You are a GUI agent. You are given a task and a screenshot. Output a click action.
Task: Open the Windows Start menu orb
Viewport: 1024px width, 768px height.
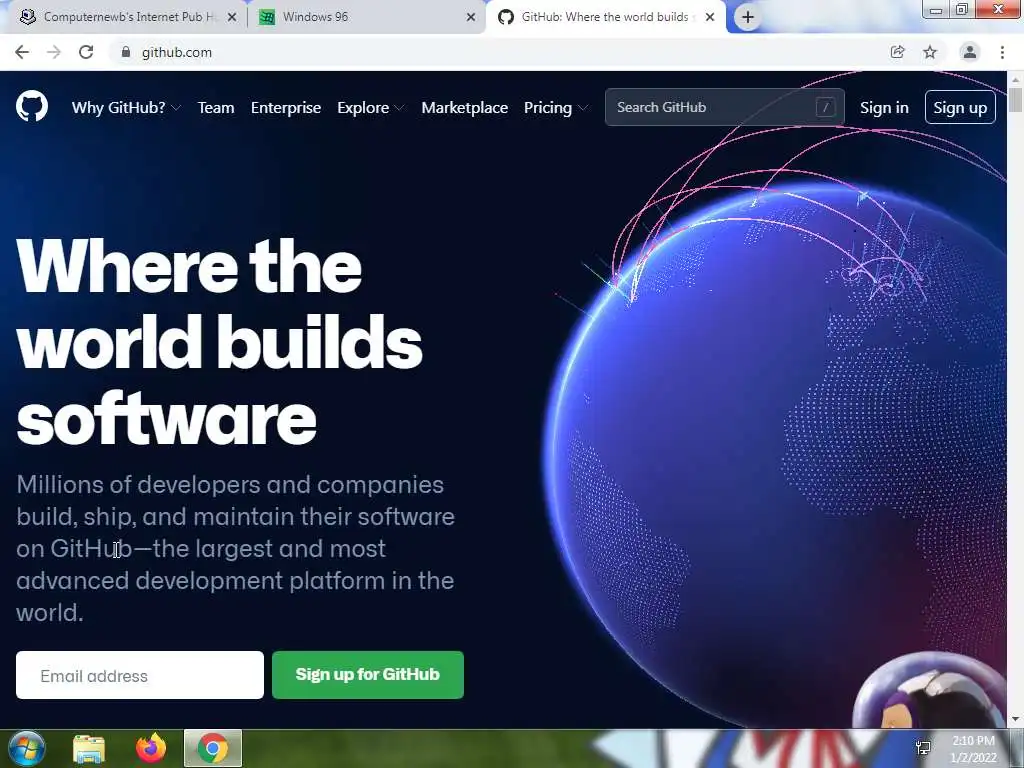tap(27, 748)
